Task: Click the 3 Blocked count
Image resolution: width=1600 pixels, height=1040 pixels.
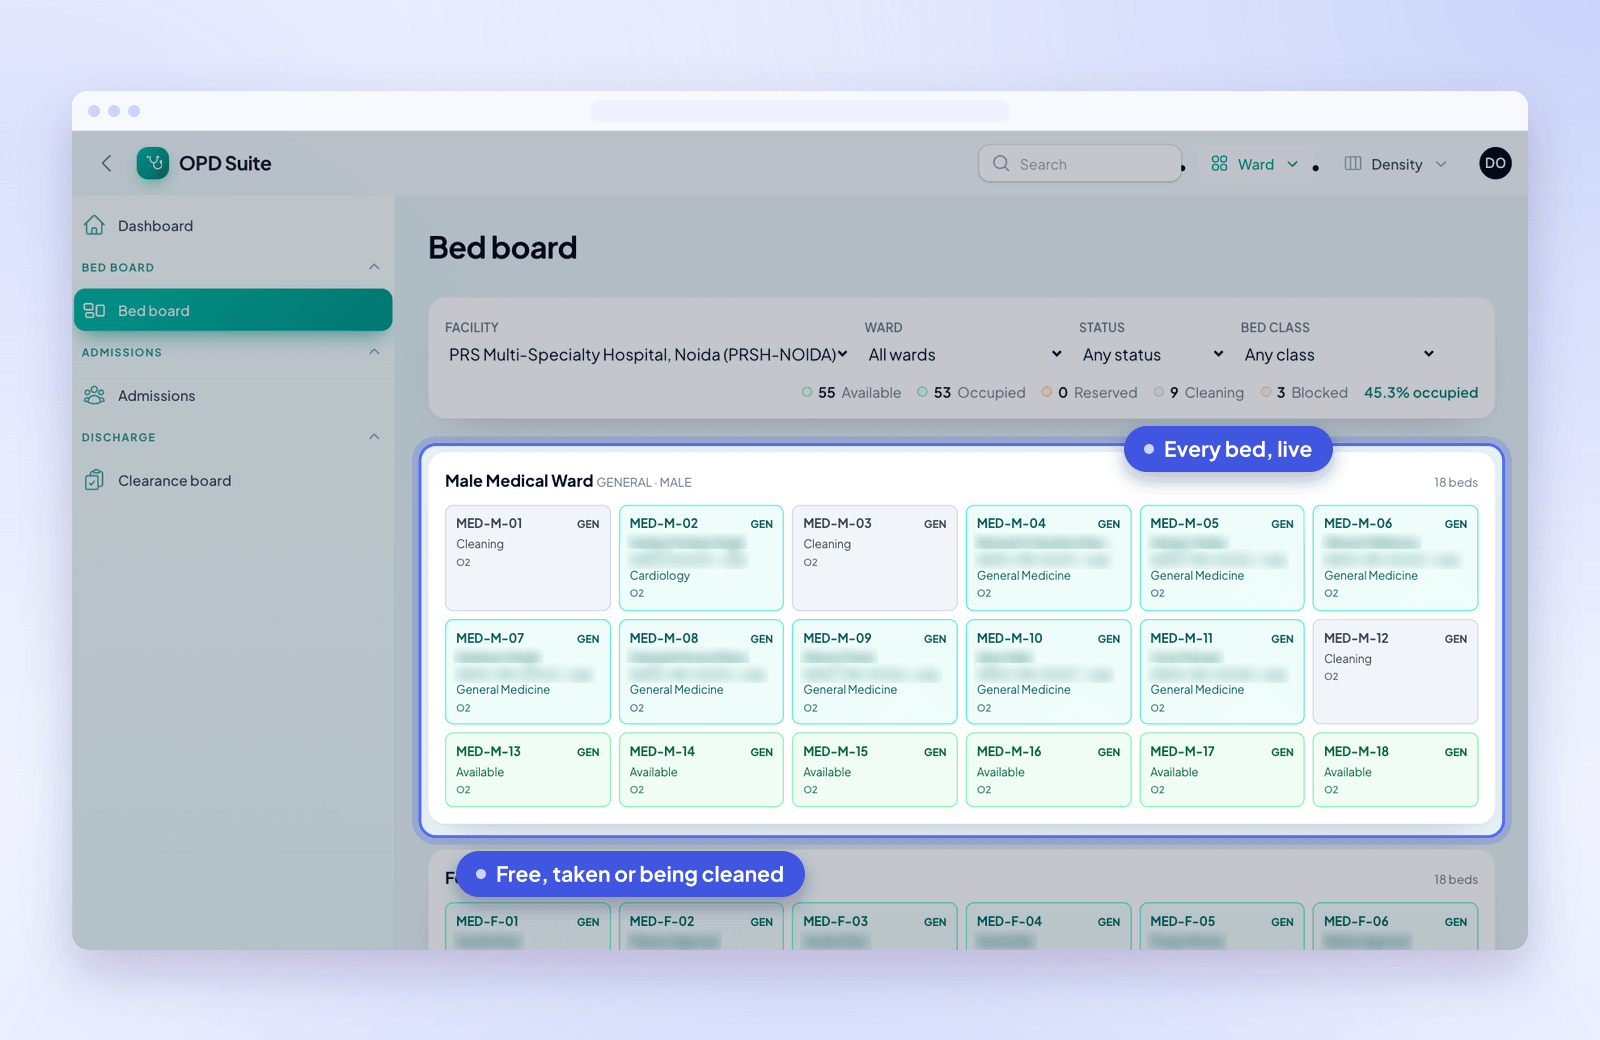Action: pos(1304,393)
